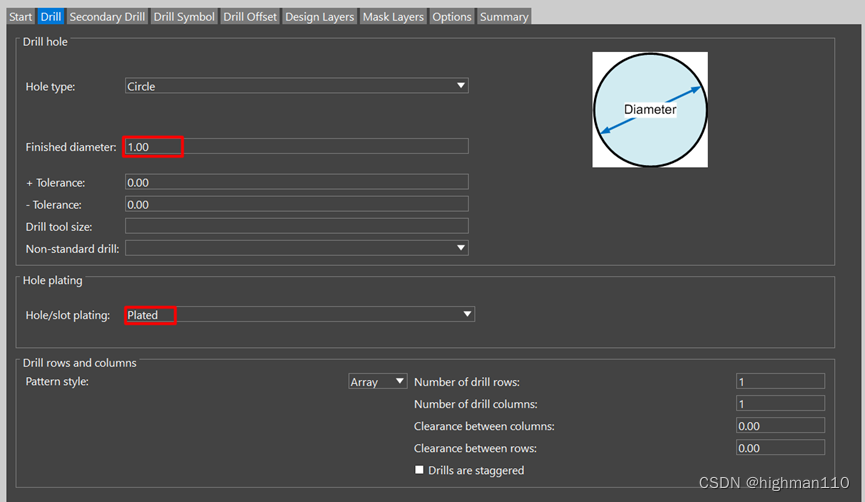The height and width of the screenshot is (502, 865).
Task: Click the circle Diameter preview image
Action: click(x=650, y=110)
